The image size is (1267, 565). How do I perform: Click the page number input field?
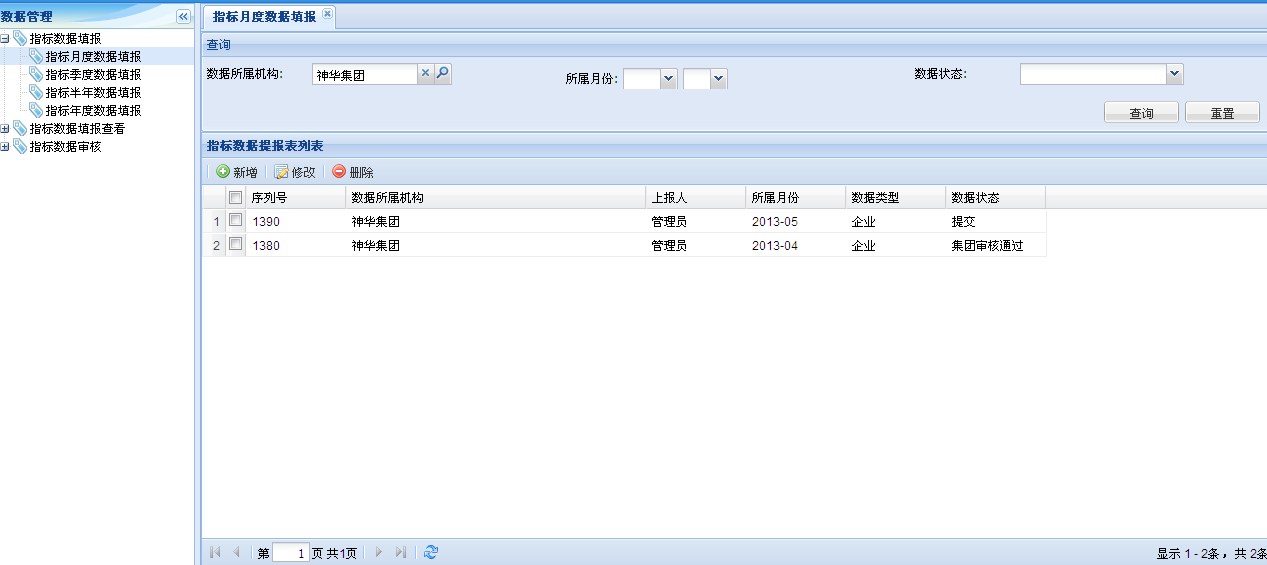point(290,553)
